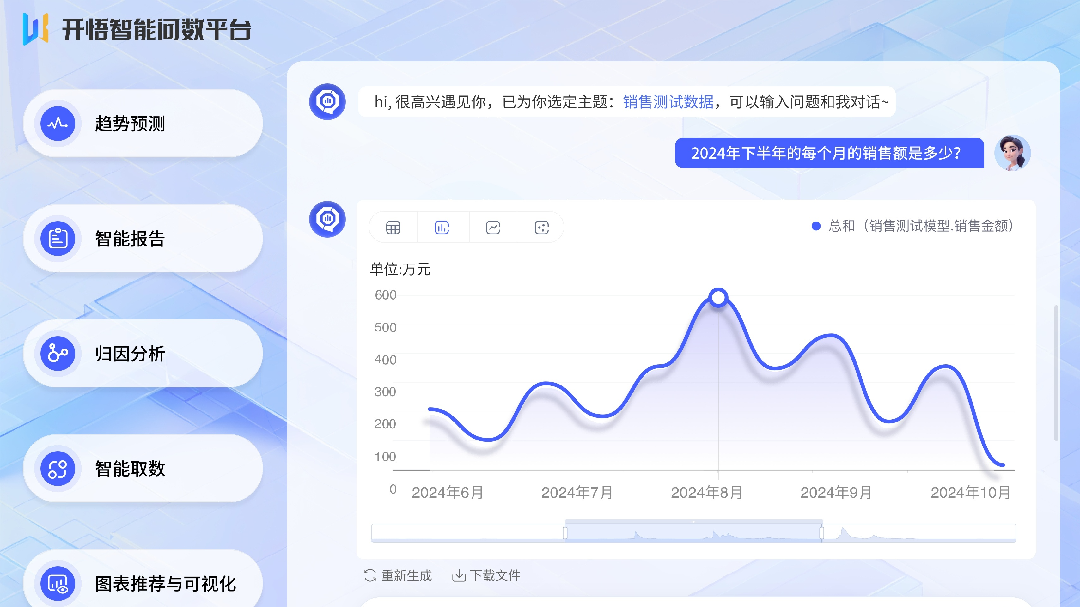Switch chart to table view icon

[x=393, y=228]
